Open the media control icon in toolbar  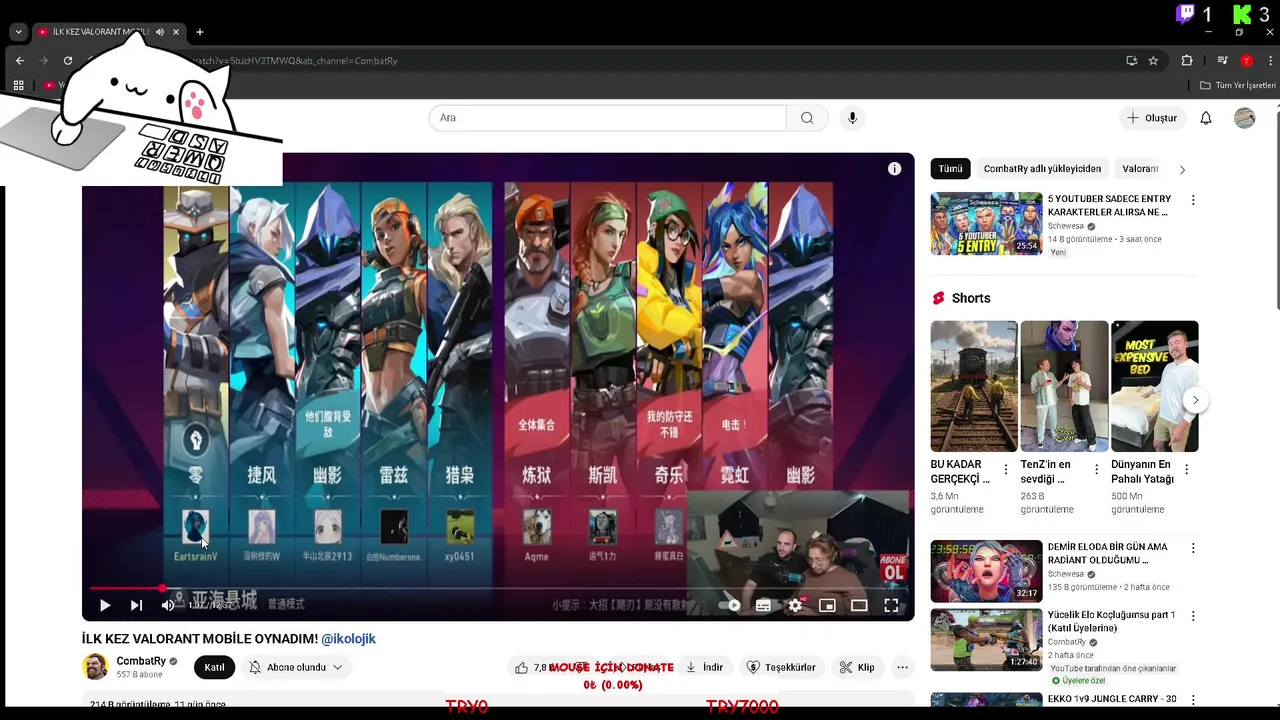[x=1222, y=60]
